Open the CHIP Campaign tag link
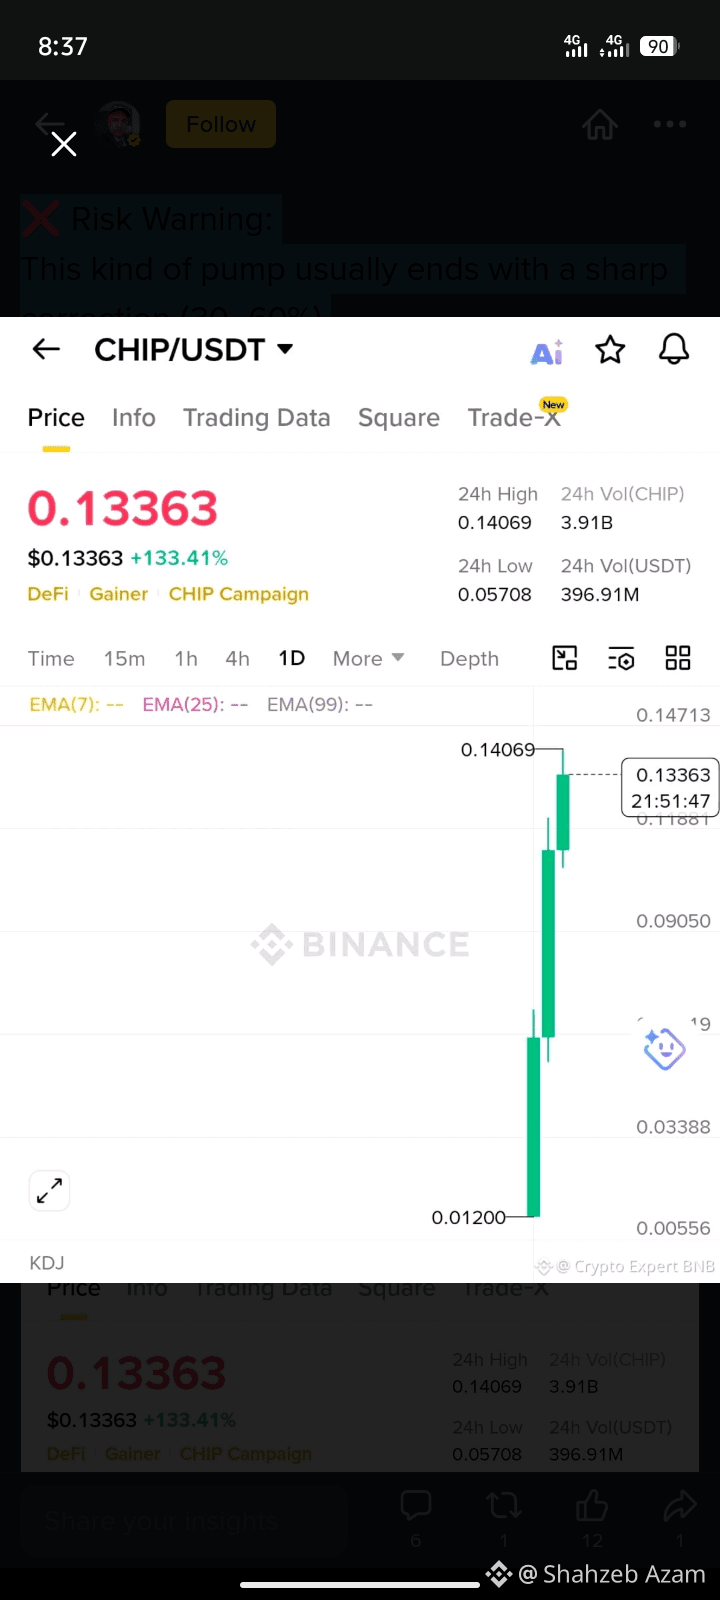 click(x=239, y=594)
